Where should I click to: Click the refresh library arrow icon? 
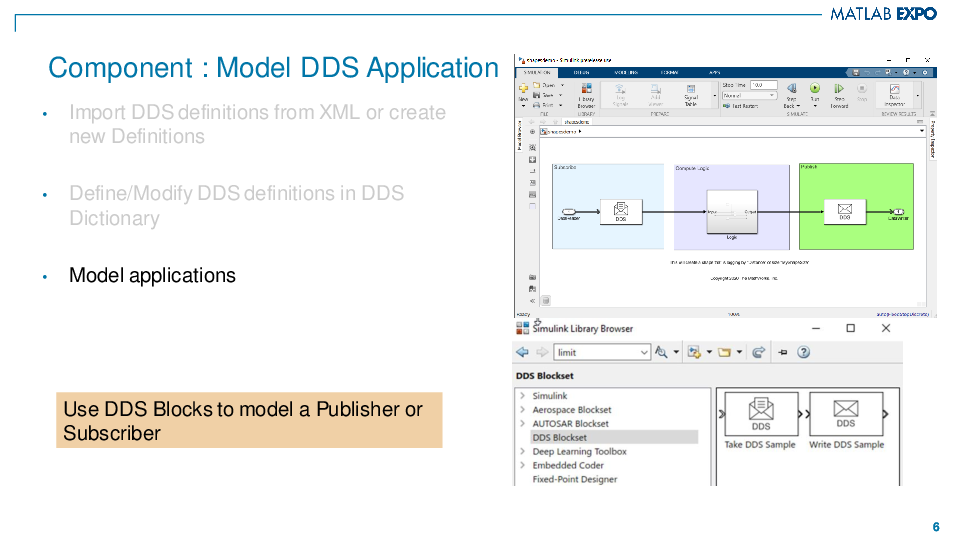(x=759, y=352)
